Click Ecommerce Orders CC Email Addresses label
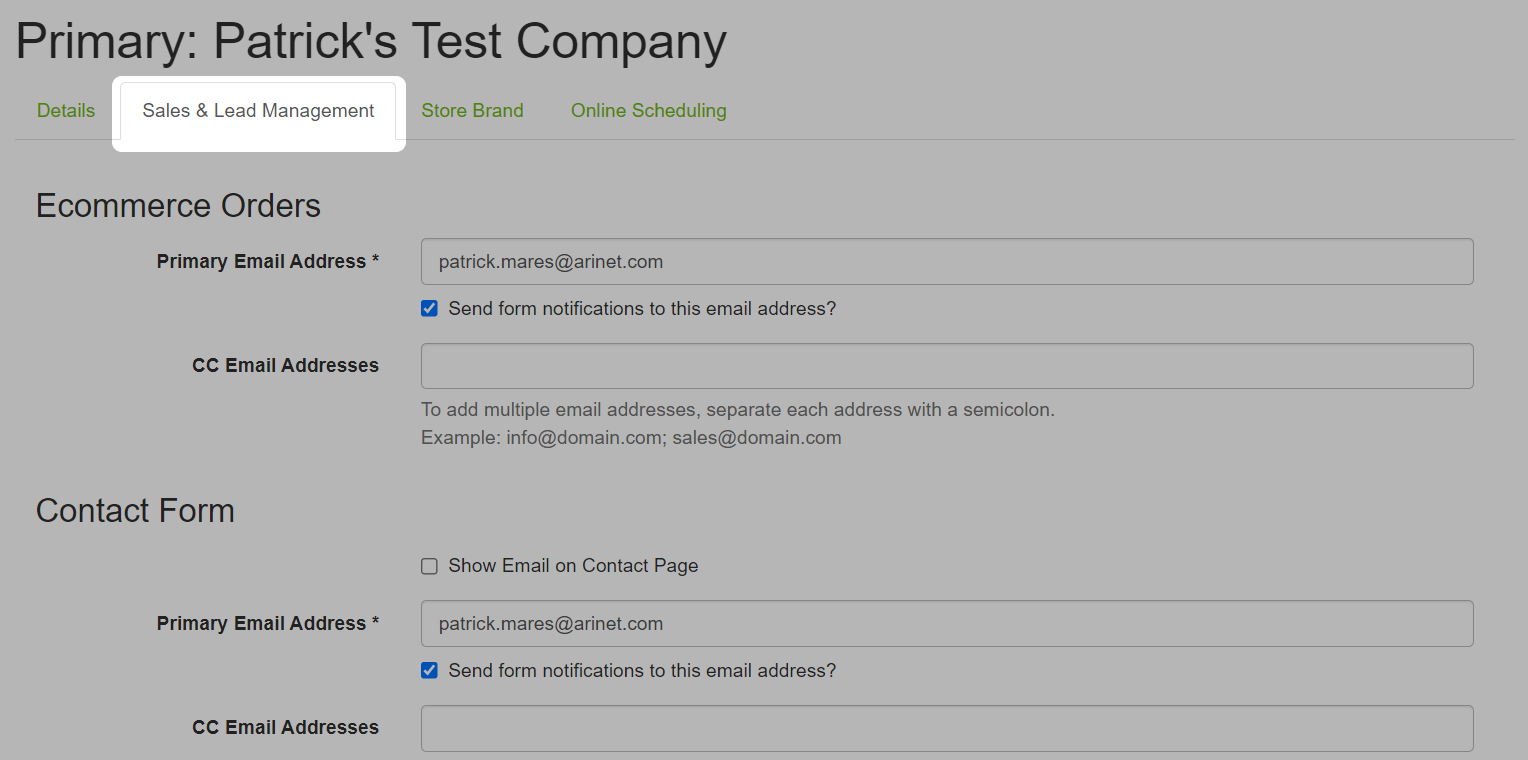 [x=285, y=365]
